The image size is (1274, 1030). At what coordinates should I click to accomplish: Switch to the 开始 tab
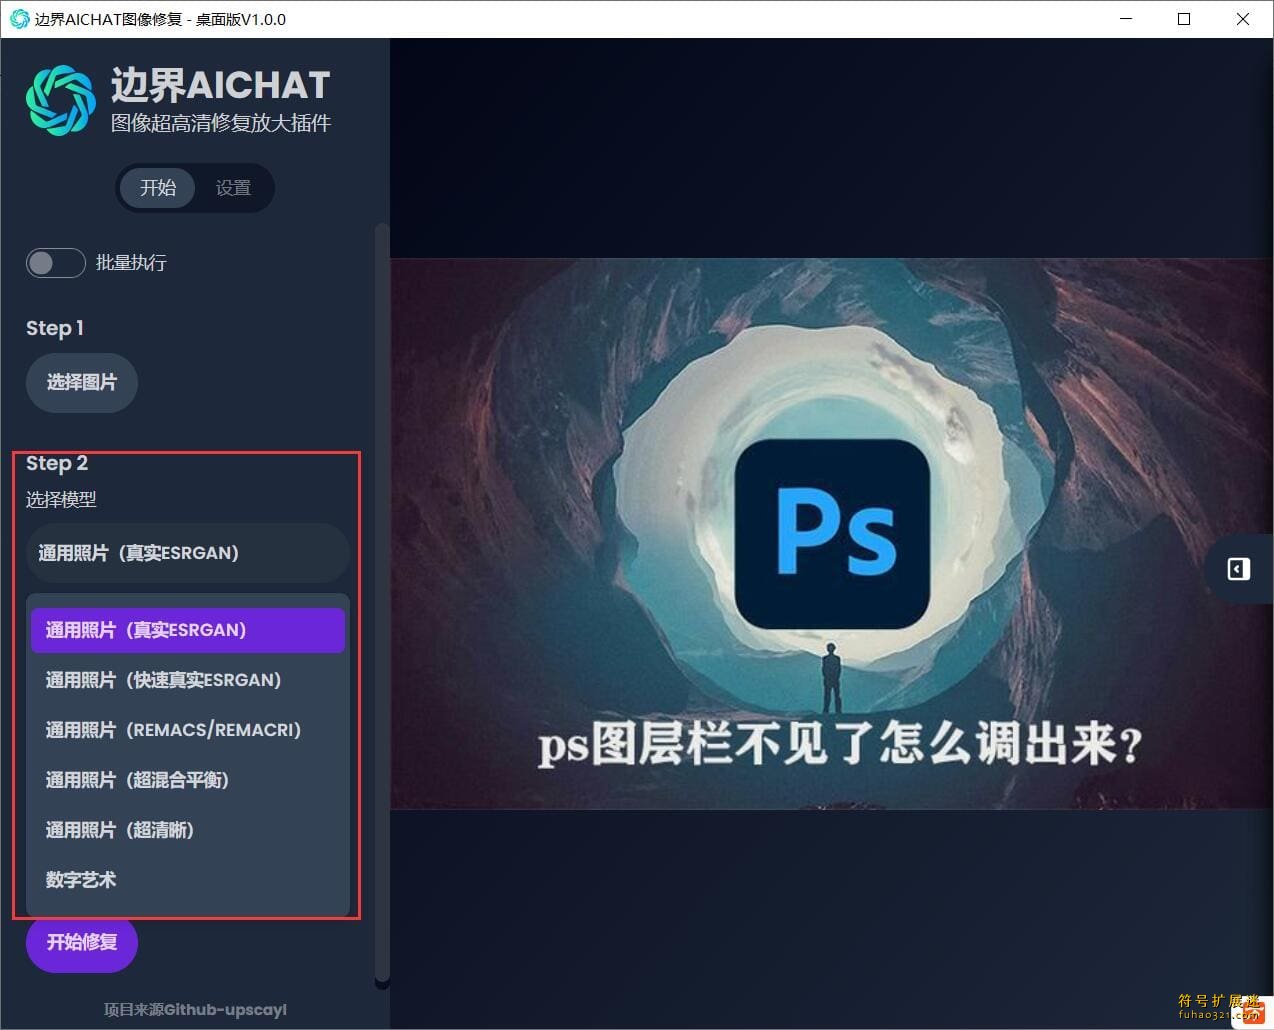tap(158, 188)
